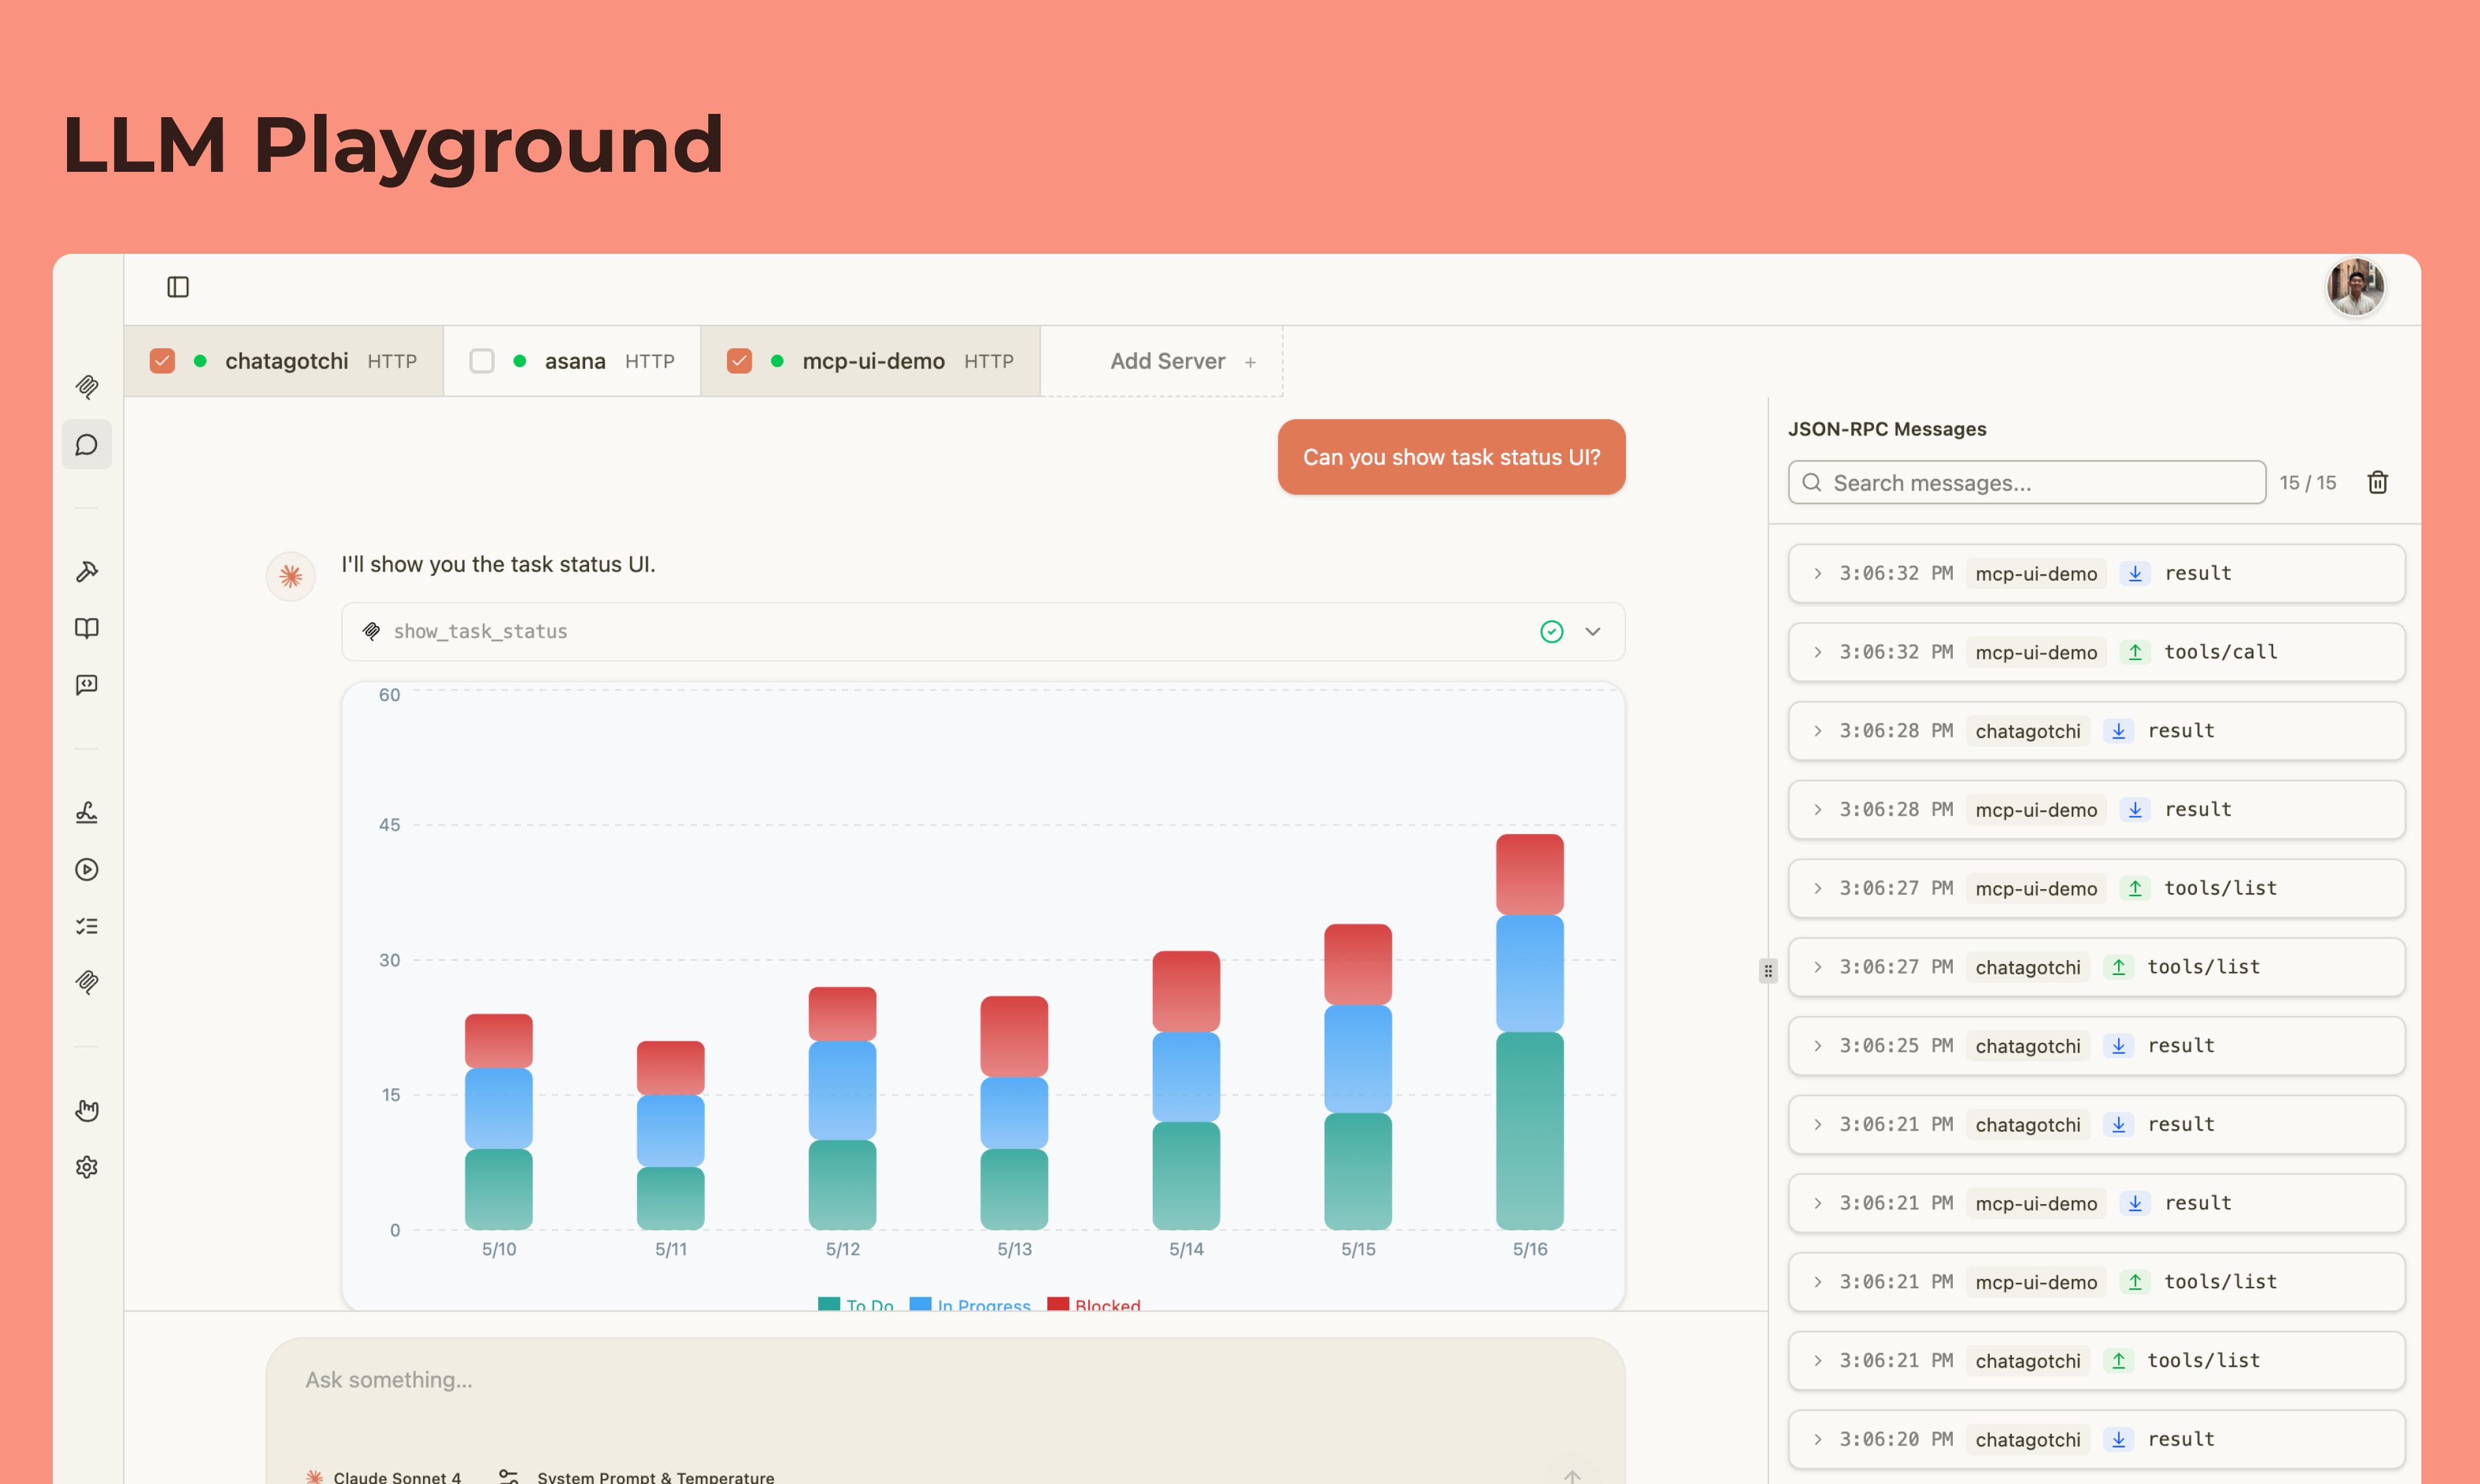Expand the 3:06:32 PM tools/call message
This screenshot has width=2480, height=1484.
[x=1817, y=652]
